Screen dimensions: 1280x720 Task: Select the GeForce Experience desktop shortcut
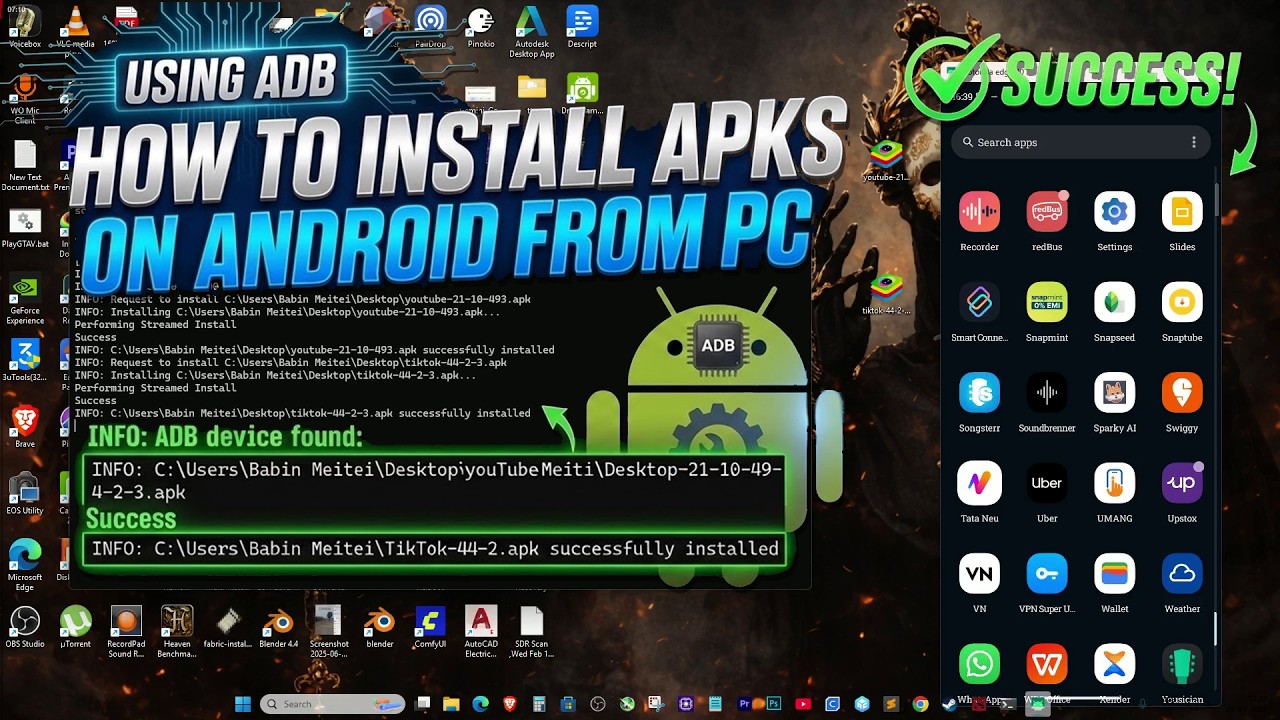click(x=25, y=300)
